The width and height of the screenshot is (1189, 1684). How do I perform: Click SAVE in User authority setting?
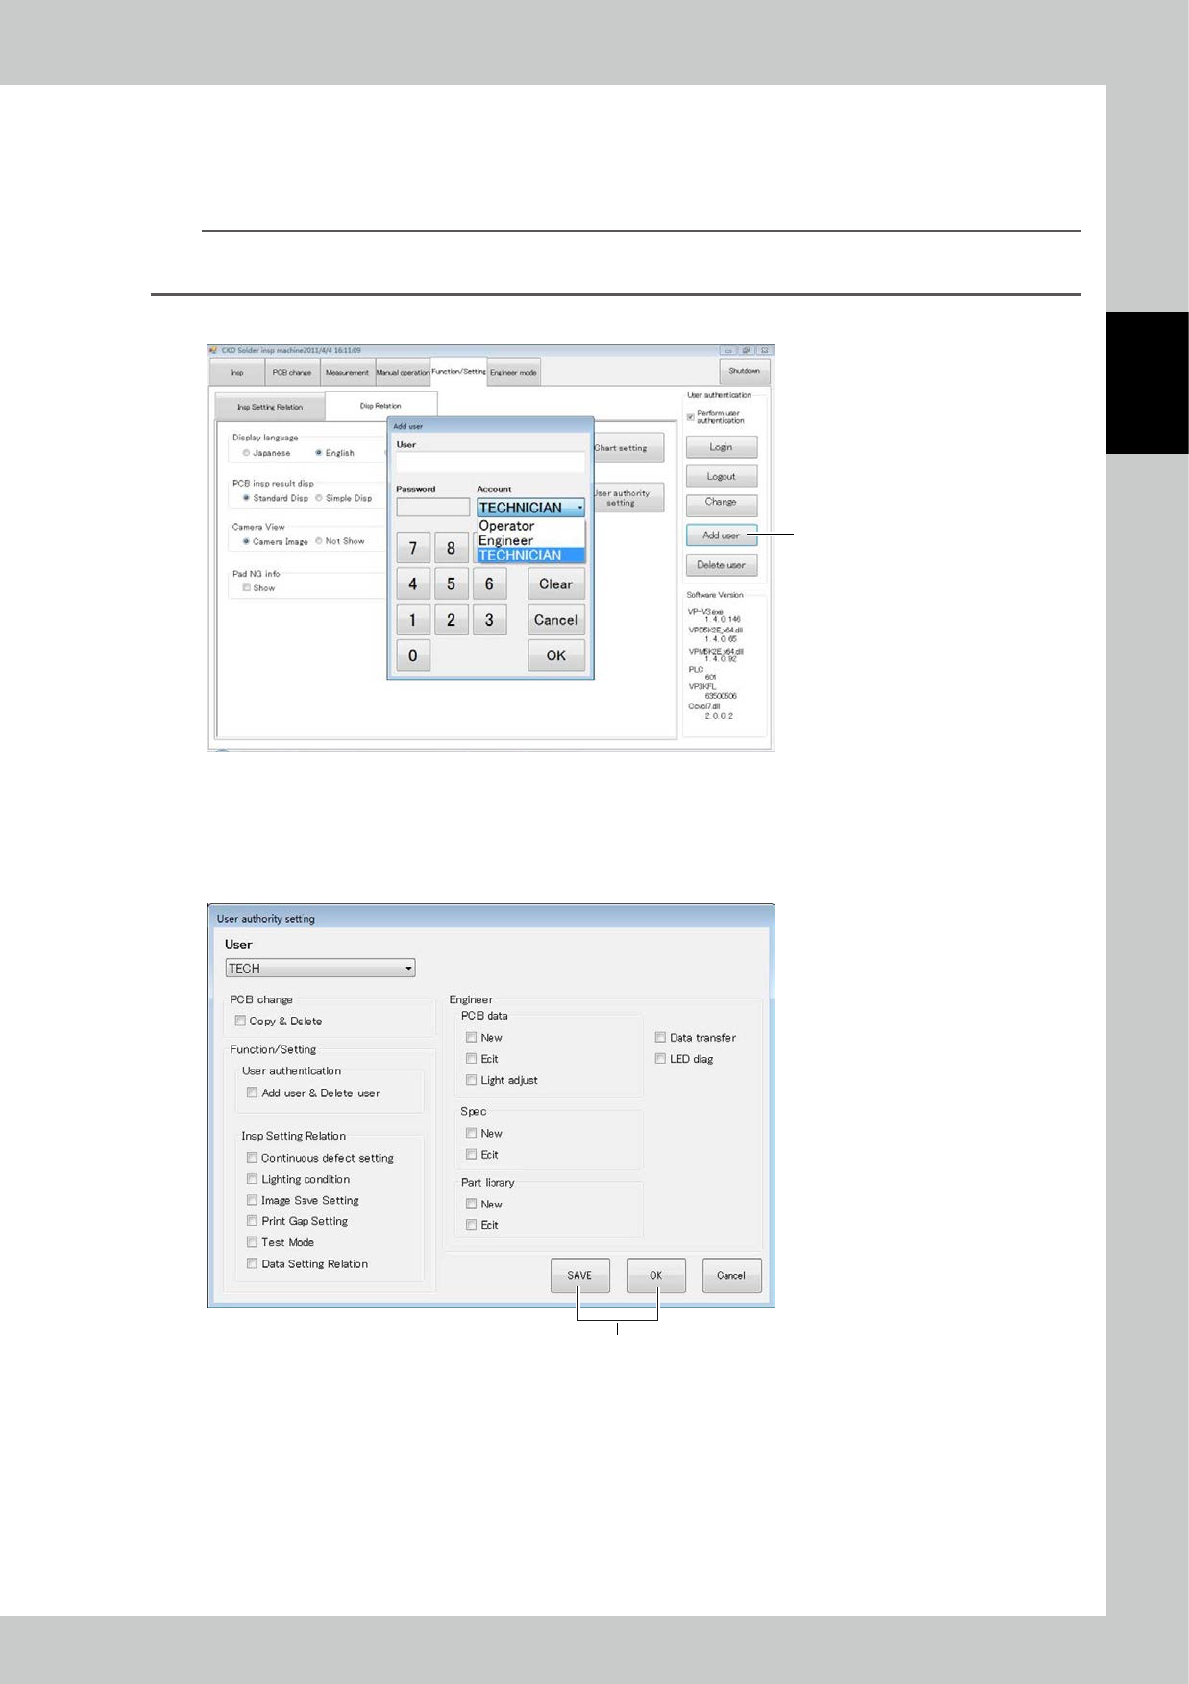point(580,1276)
